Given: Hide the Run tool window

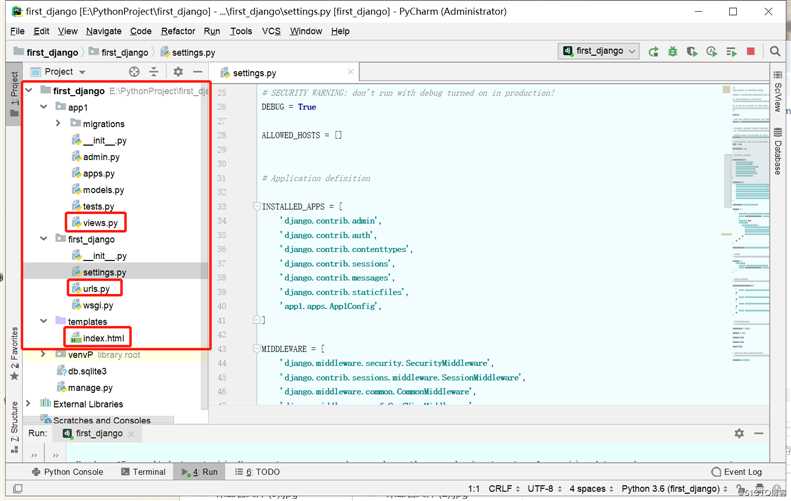Looking at the screenshot, I should [x=759, y=433].
